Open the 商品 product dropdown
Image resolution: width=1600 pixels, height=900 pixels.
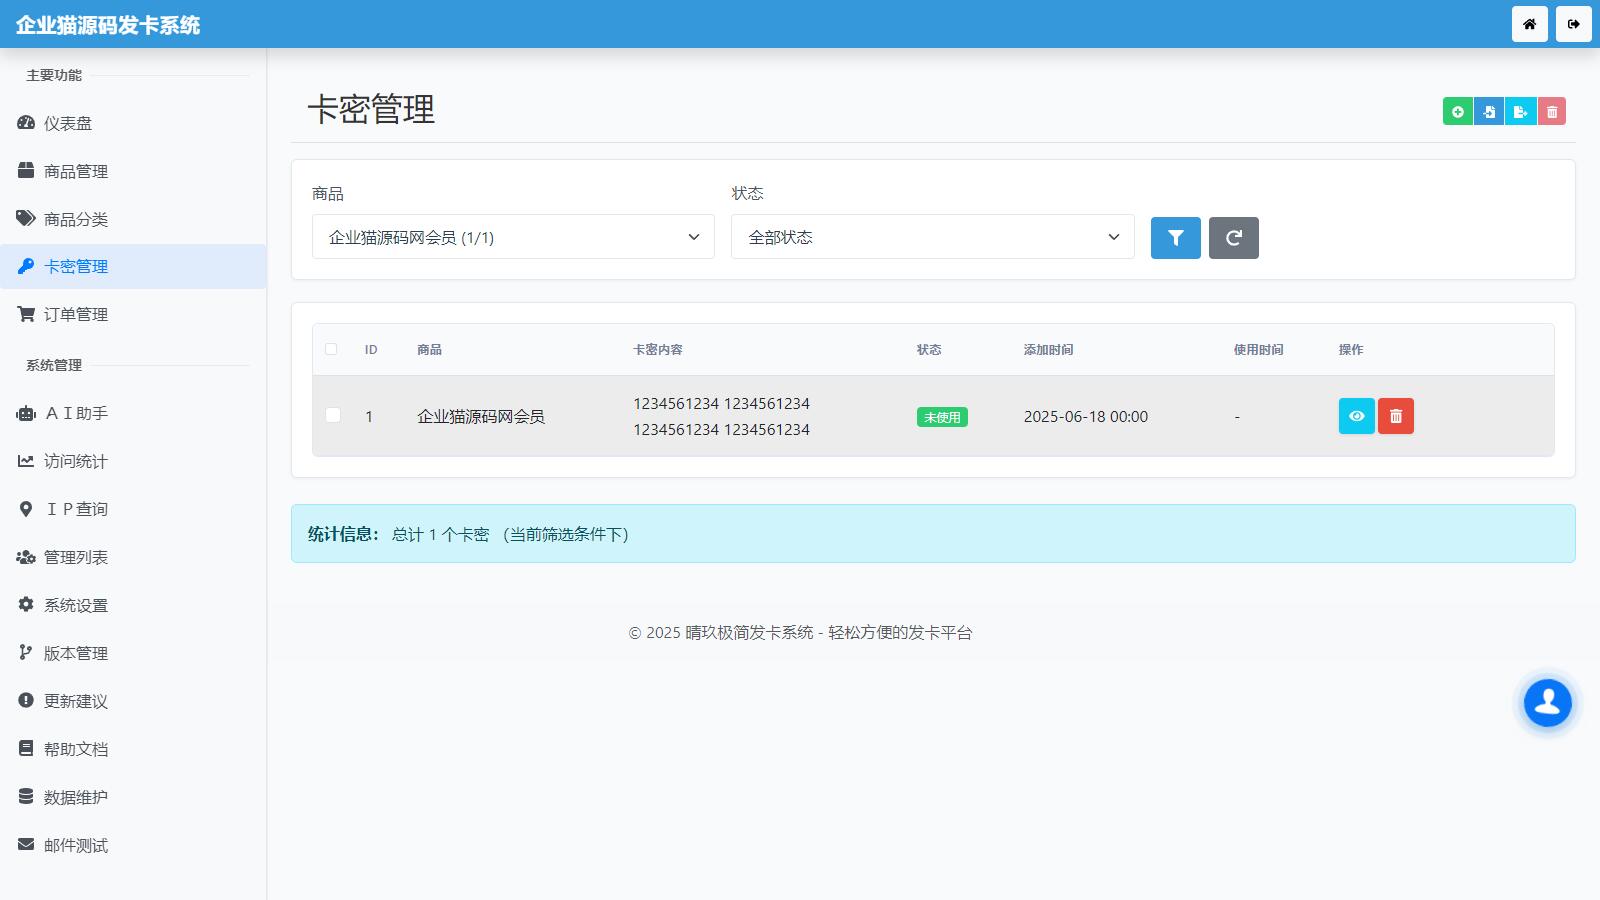click(x=513, y=237)
